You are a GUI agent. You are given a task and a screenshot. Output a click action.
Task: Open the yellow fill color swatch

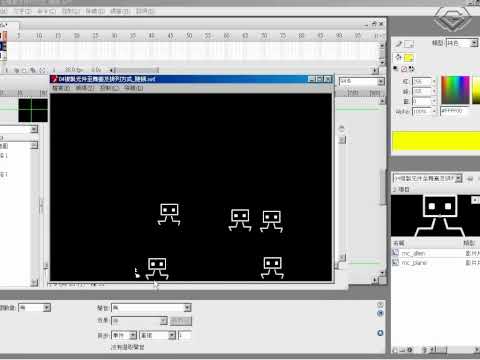[x=409, y=58]
